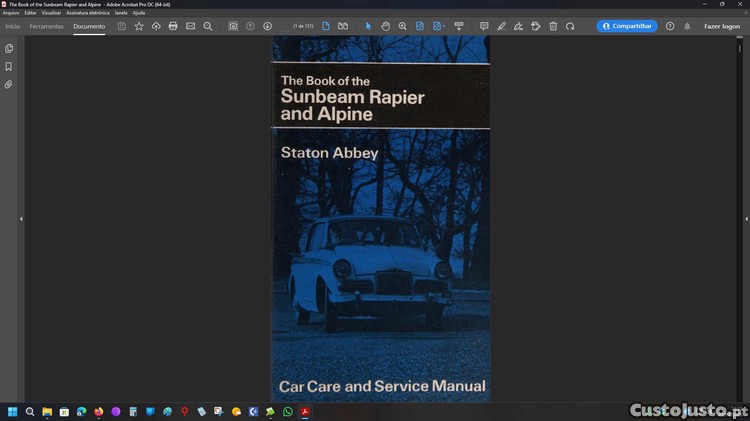This screenshot has height=421, width=750.
Task: Click the trash delete icon
Action: (553, 26)
